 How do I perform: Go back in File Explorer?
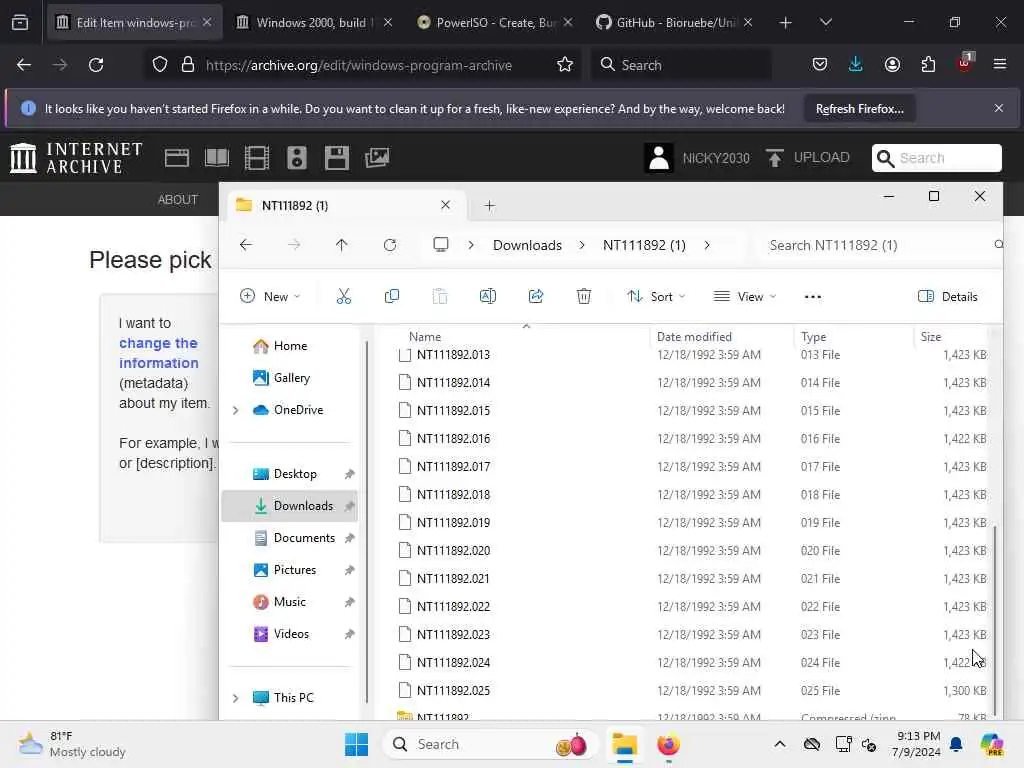coord(246,245)
